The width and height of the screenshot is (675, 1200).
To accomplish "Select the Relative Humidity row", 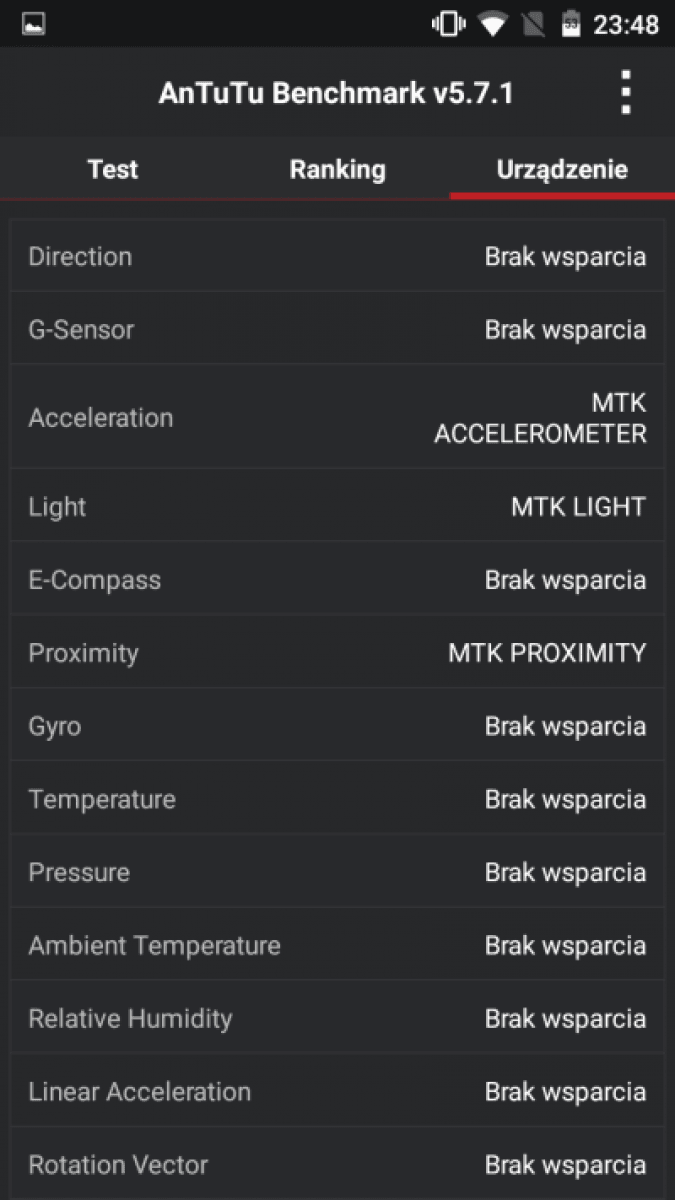I will pos(337,1019).
